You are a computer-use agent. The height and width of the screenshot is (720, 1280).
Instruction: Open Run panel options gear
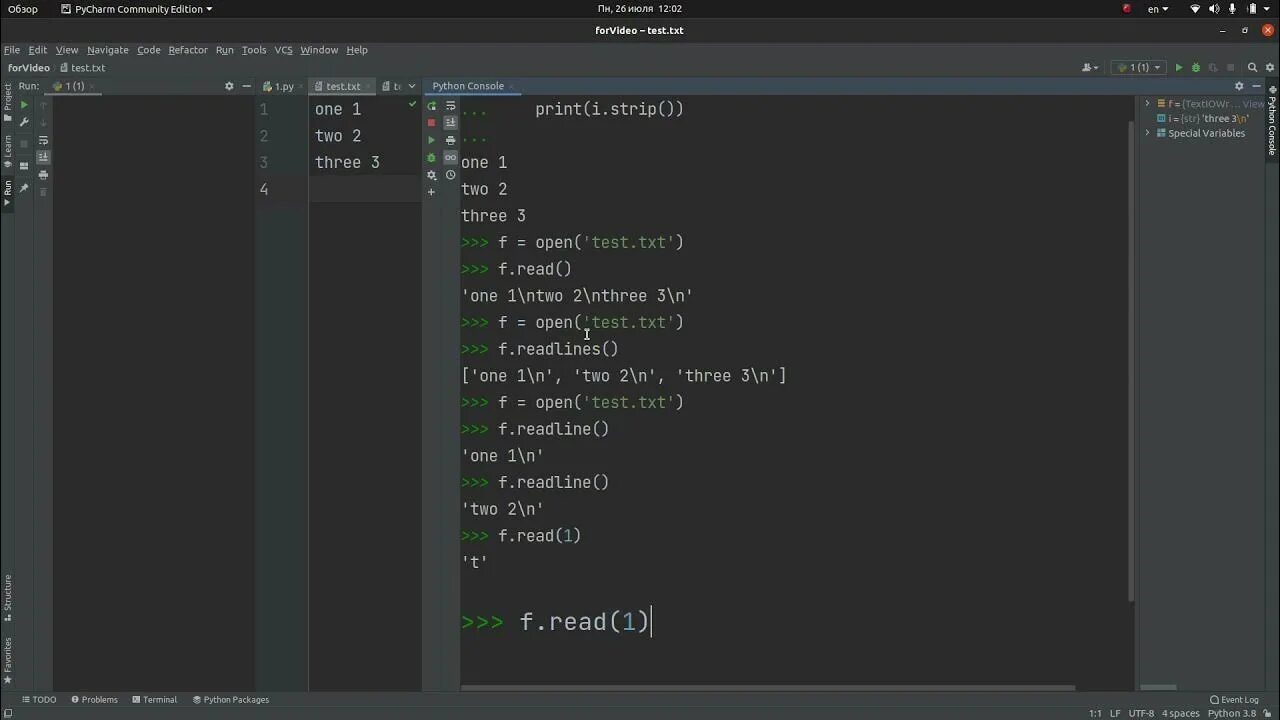(x=229, y=86)
